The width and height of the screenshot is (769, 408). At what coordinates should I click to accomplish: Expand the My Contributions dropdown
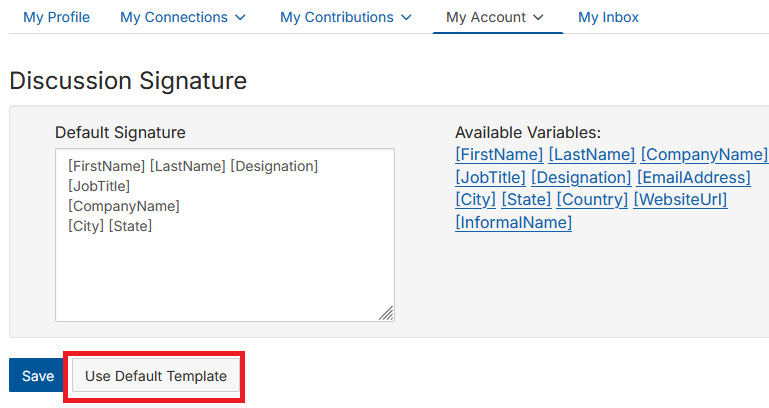tap(345, 17)
